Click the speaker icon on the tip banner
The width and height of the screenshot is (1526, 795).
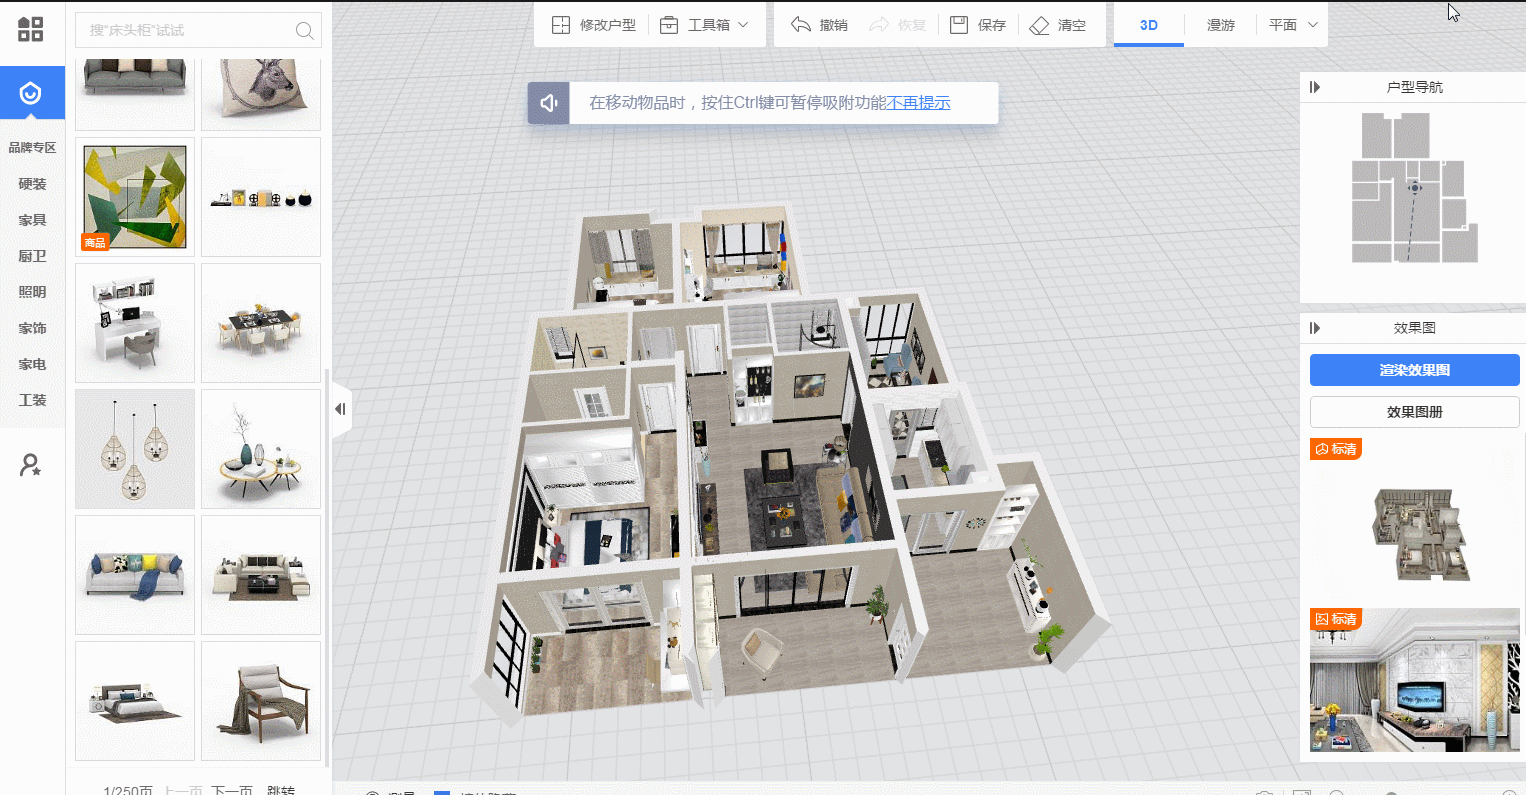click(548, 103)
